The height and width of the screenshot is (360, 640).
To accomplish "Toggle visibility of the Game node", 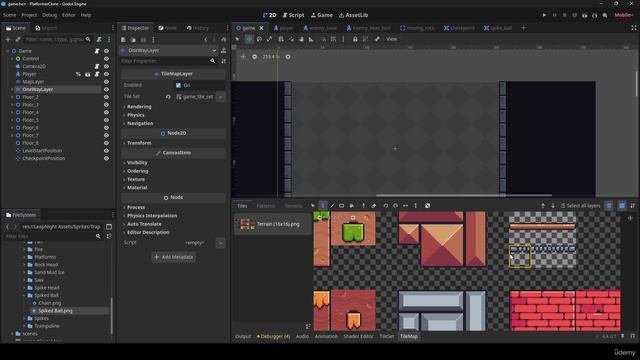I will (106, 51).
